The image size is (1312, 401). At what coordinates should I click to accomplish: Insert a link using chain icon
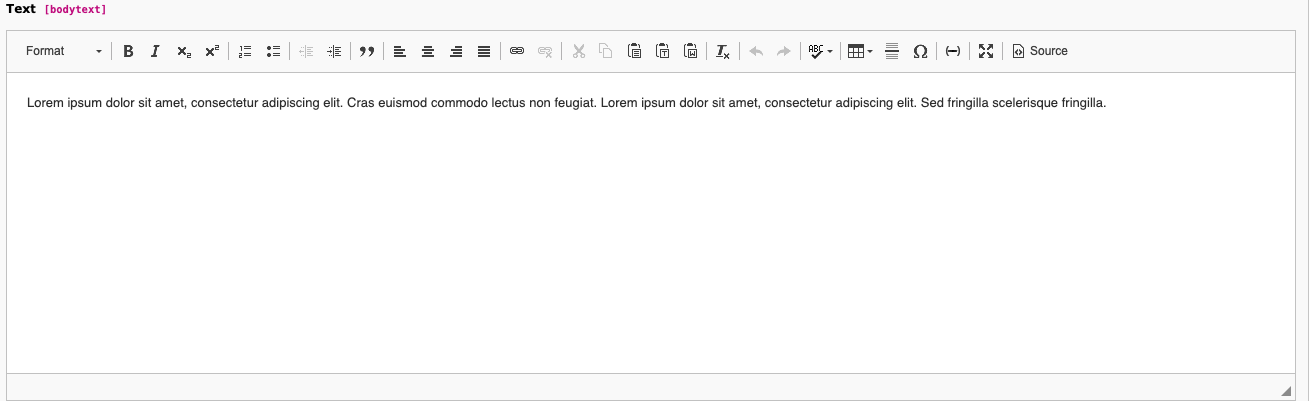(x=517, y=51)
